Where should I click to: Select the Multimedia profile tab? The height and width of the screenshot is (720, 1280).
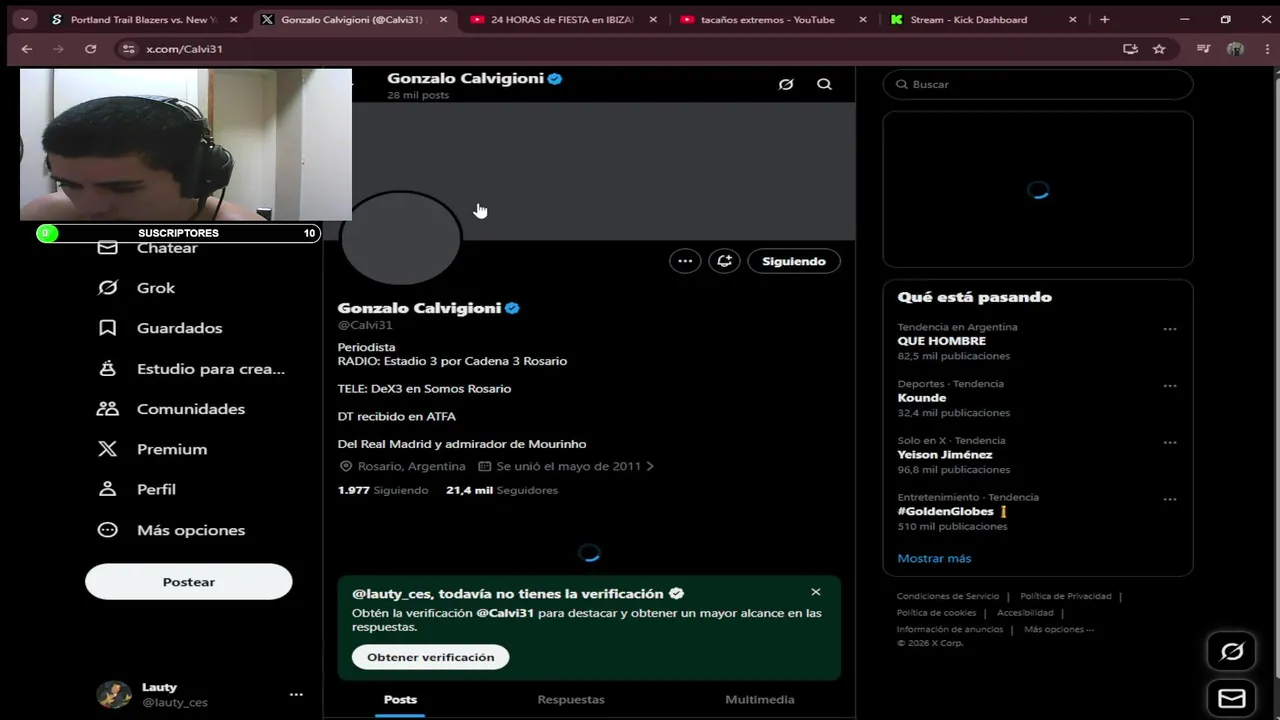pyautogui.click(x=760, y=699)
